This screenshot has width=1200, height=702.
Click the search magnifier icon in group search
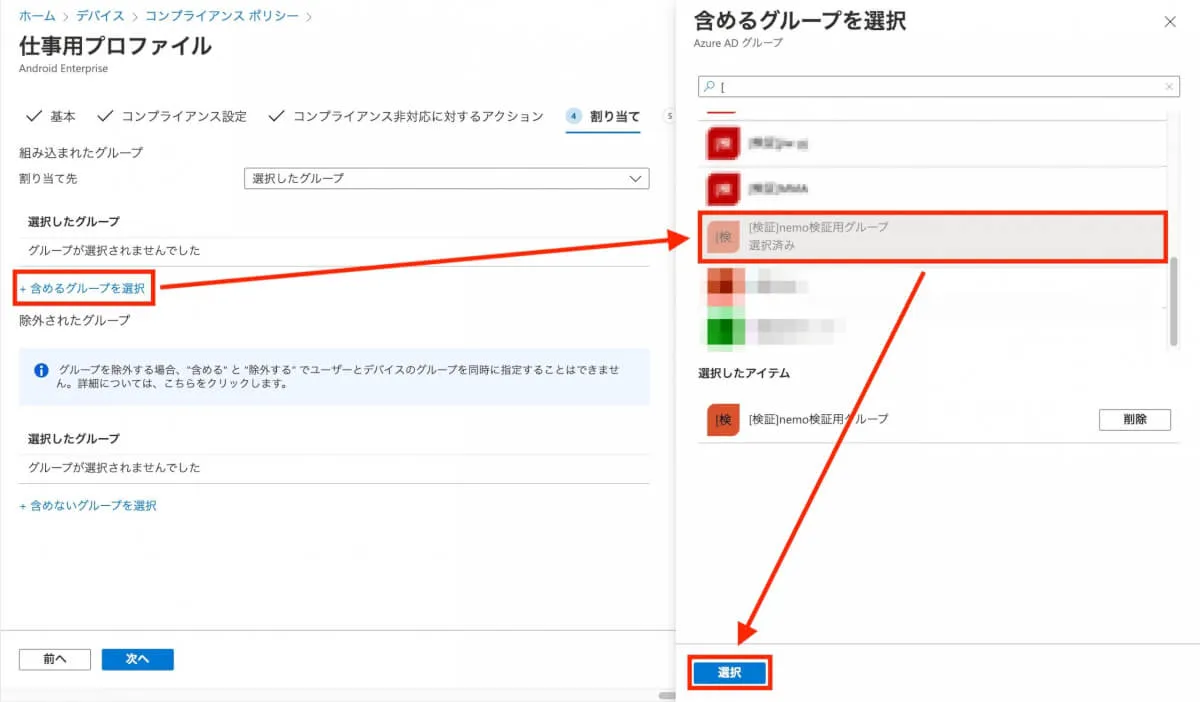point(709,87)
